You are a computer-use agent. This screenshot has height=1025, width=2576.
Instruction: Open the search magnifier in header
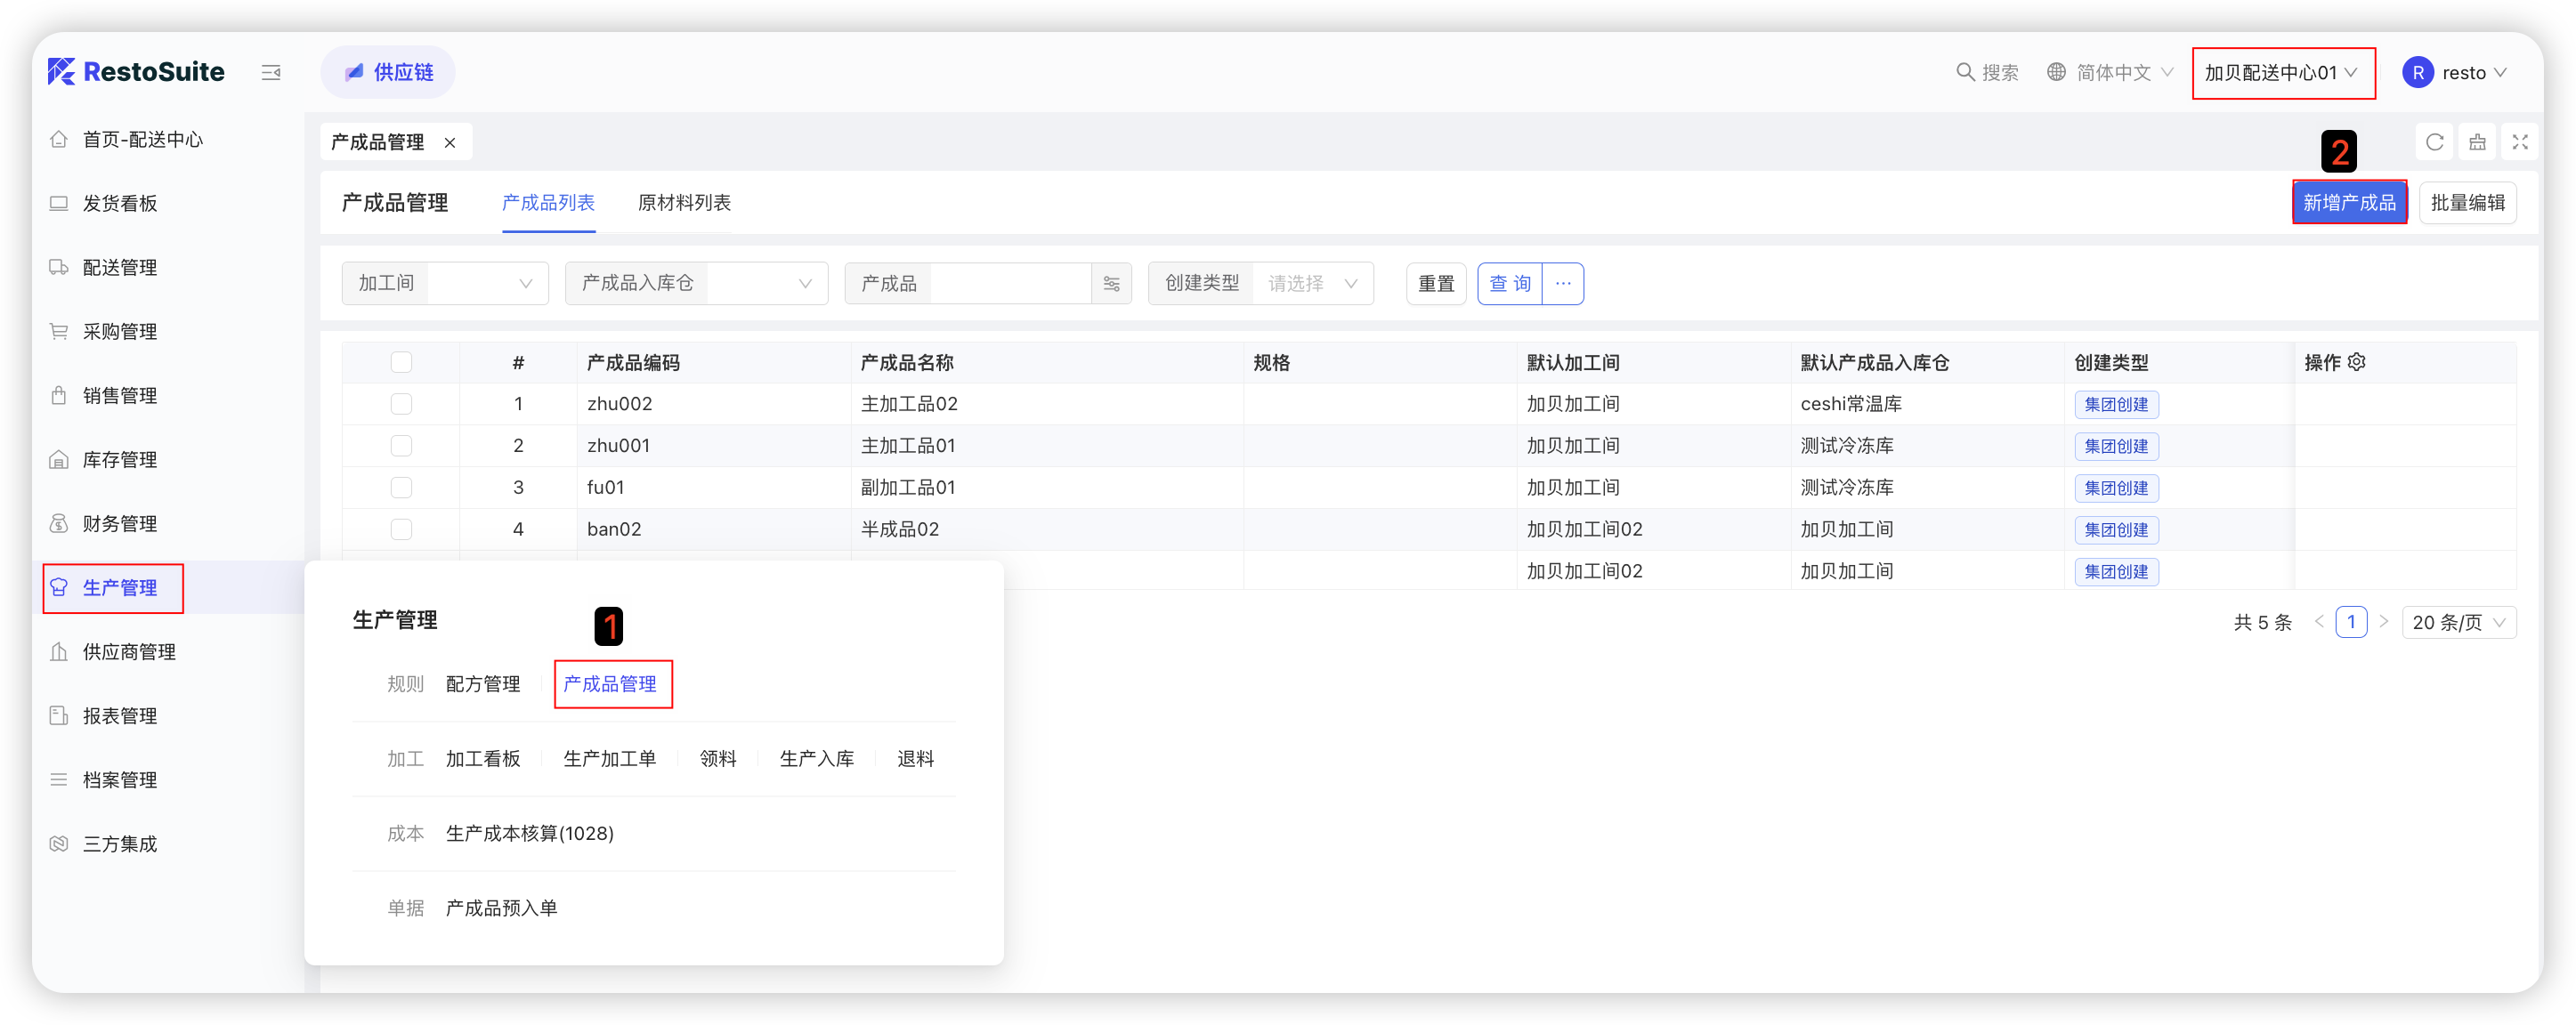pyautogui.click(x=1965, y=72)
